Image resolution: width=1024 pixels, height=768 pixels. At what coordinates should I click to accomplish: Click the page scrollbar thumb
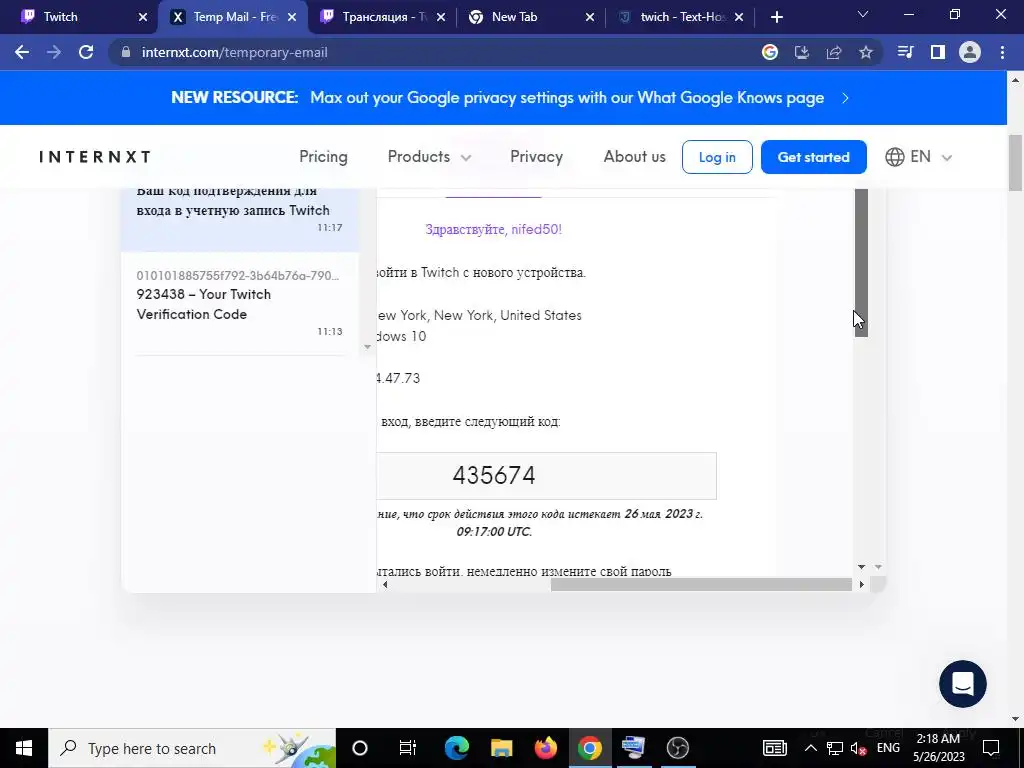(1016, 162)
